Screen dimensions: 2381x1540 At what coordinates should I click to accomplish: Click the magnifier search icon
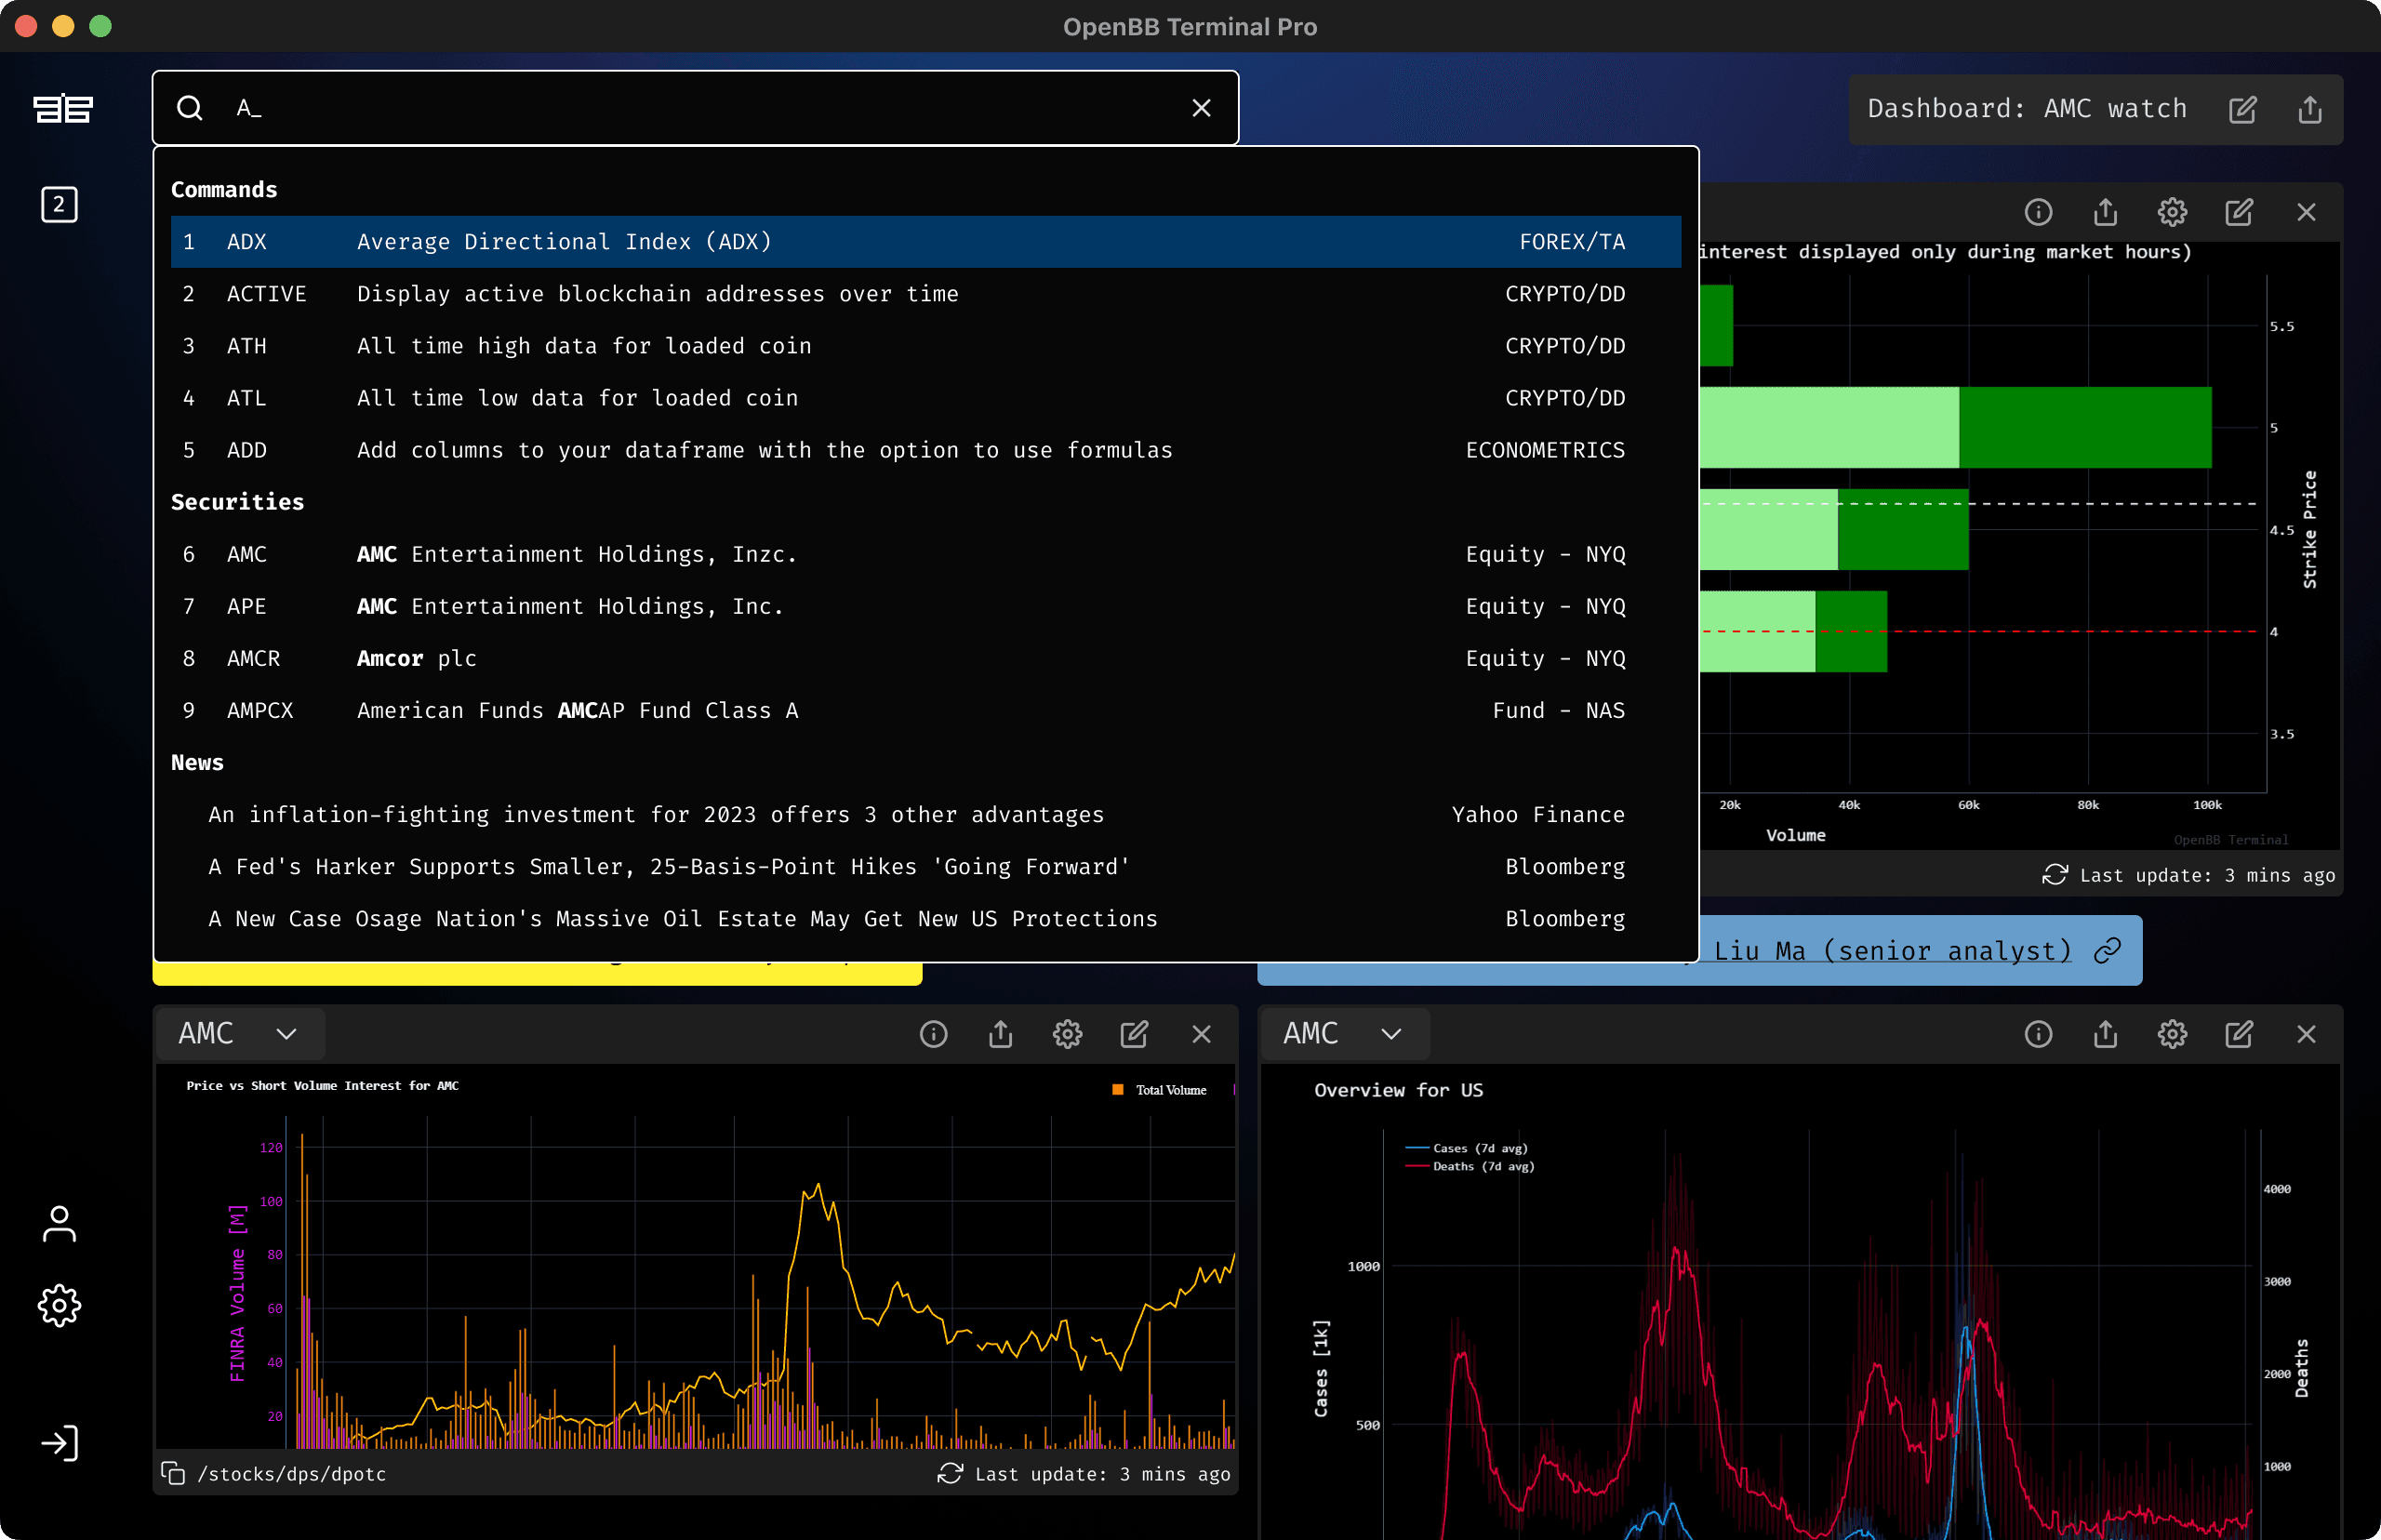tap(190, 108)
